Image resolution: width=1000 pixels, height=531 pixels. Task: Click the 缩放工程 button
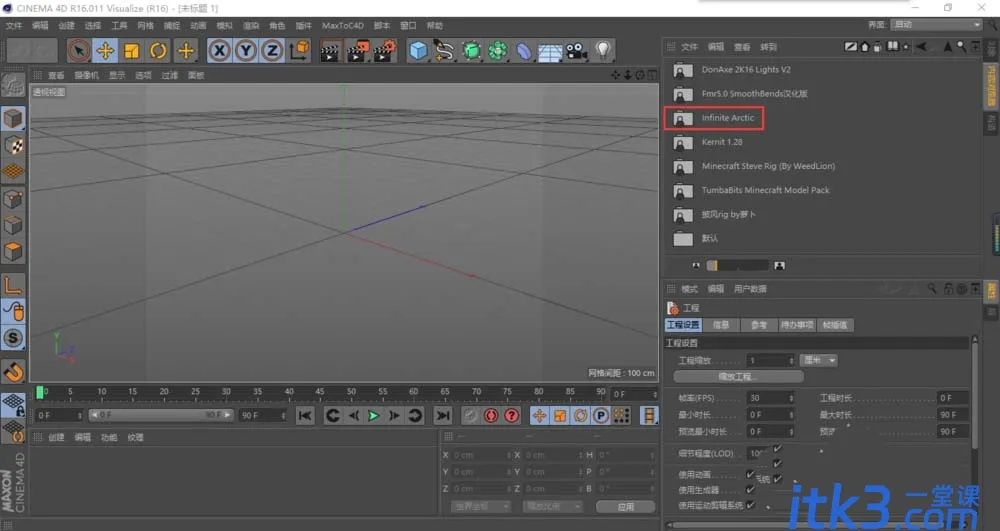[x=738, y=377]
